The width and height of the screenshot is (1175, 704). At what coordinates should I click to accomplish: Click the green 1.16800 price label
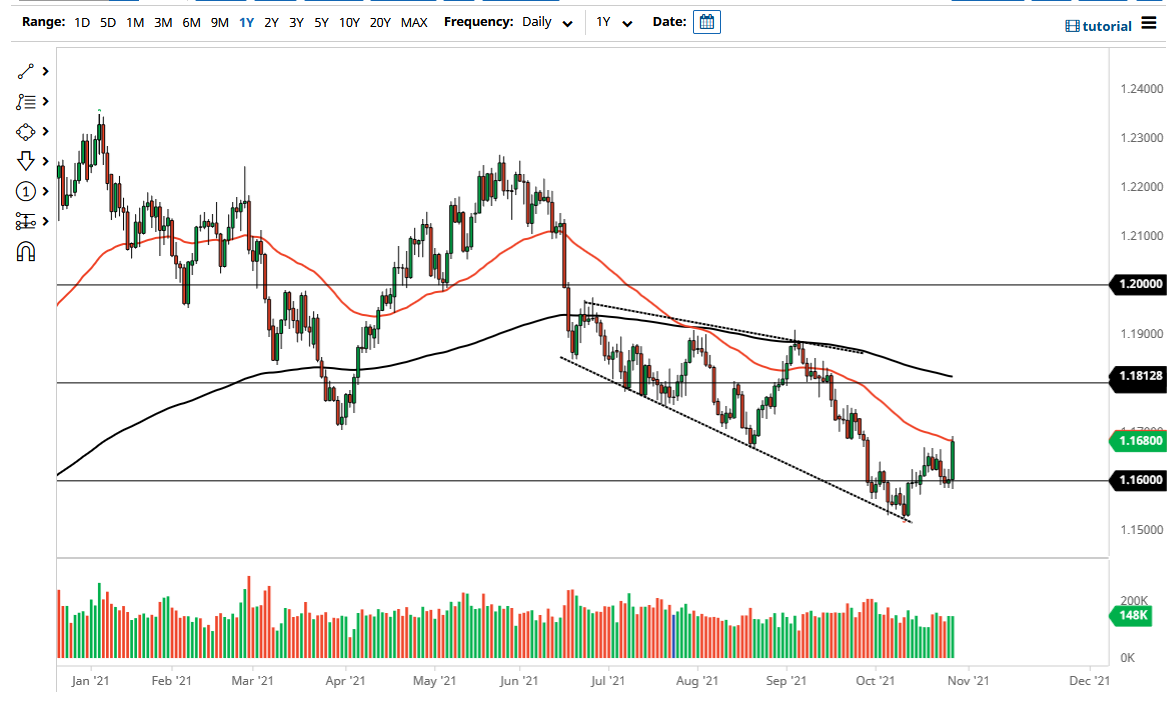[x=1138, y=441]
